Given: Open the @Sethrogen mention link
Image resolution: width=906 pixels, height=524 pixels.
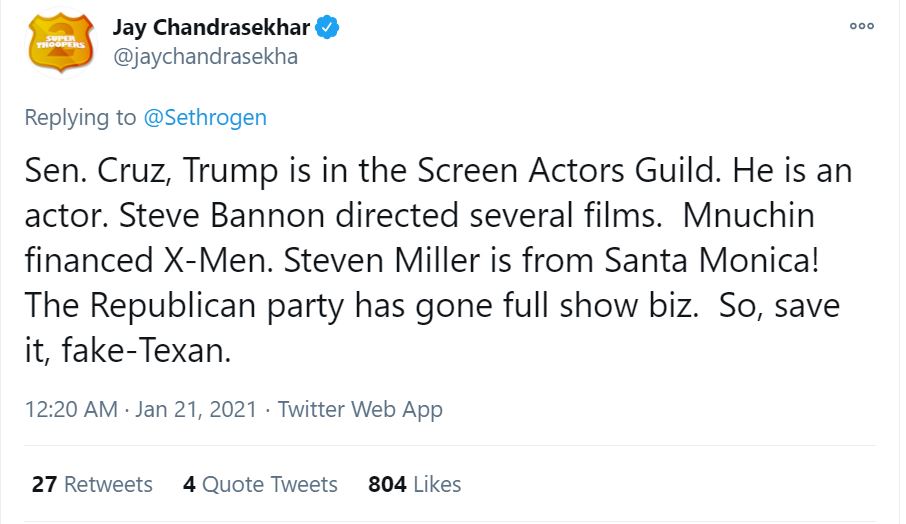Looking at the screenshot, I should coord(205,117).
